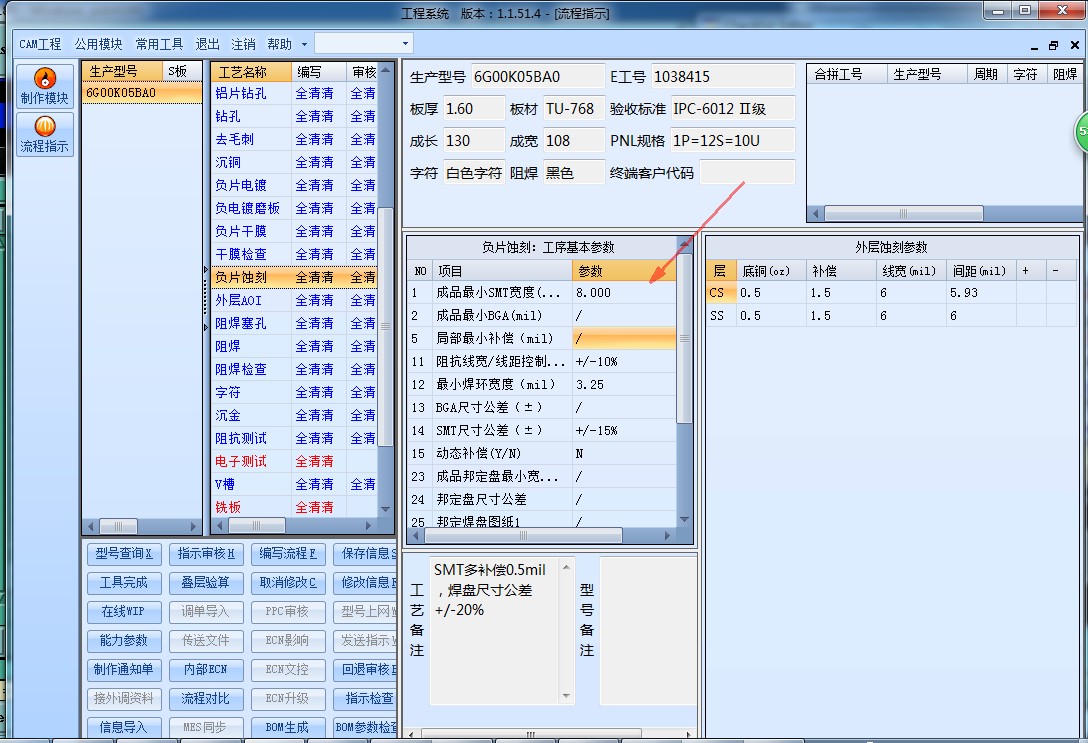Screen dimensions: 1088x743
Task: Select the 局部最小补偿 parameter value cell
Action: coord(623,339)
